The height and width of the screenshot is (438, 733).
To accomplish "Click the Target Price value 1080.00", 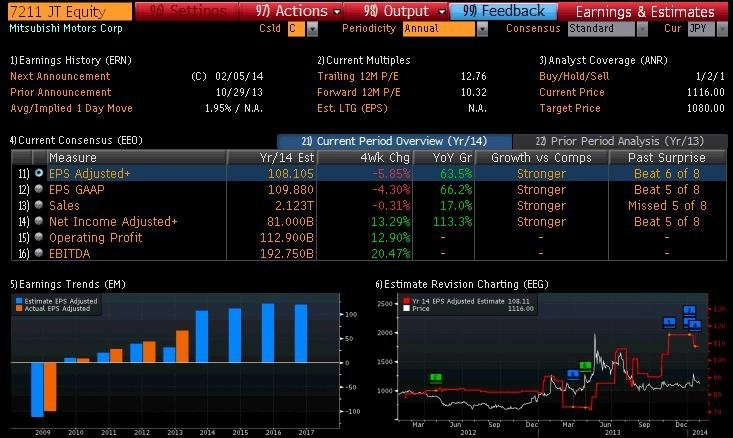I will coord(705,108).
